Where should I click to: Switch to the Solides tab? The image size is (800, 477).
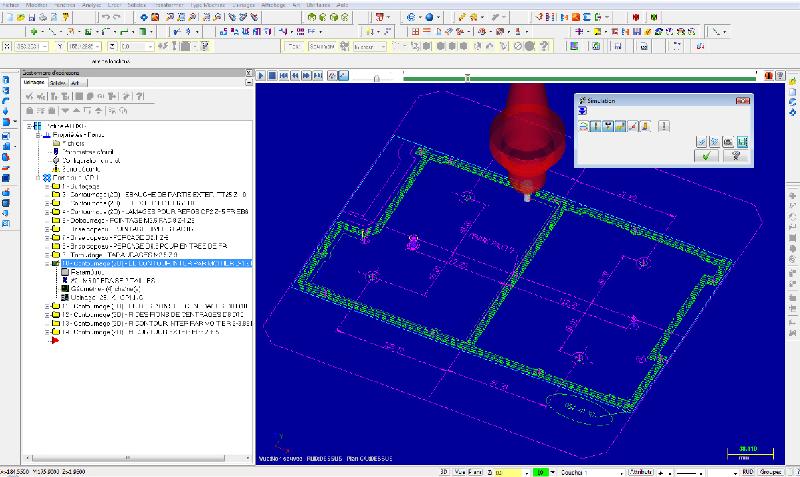pyautogui.click(x=58, y=83)
